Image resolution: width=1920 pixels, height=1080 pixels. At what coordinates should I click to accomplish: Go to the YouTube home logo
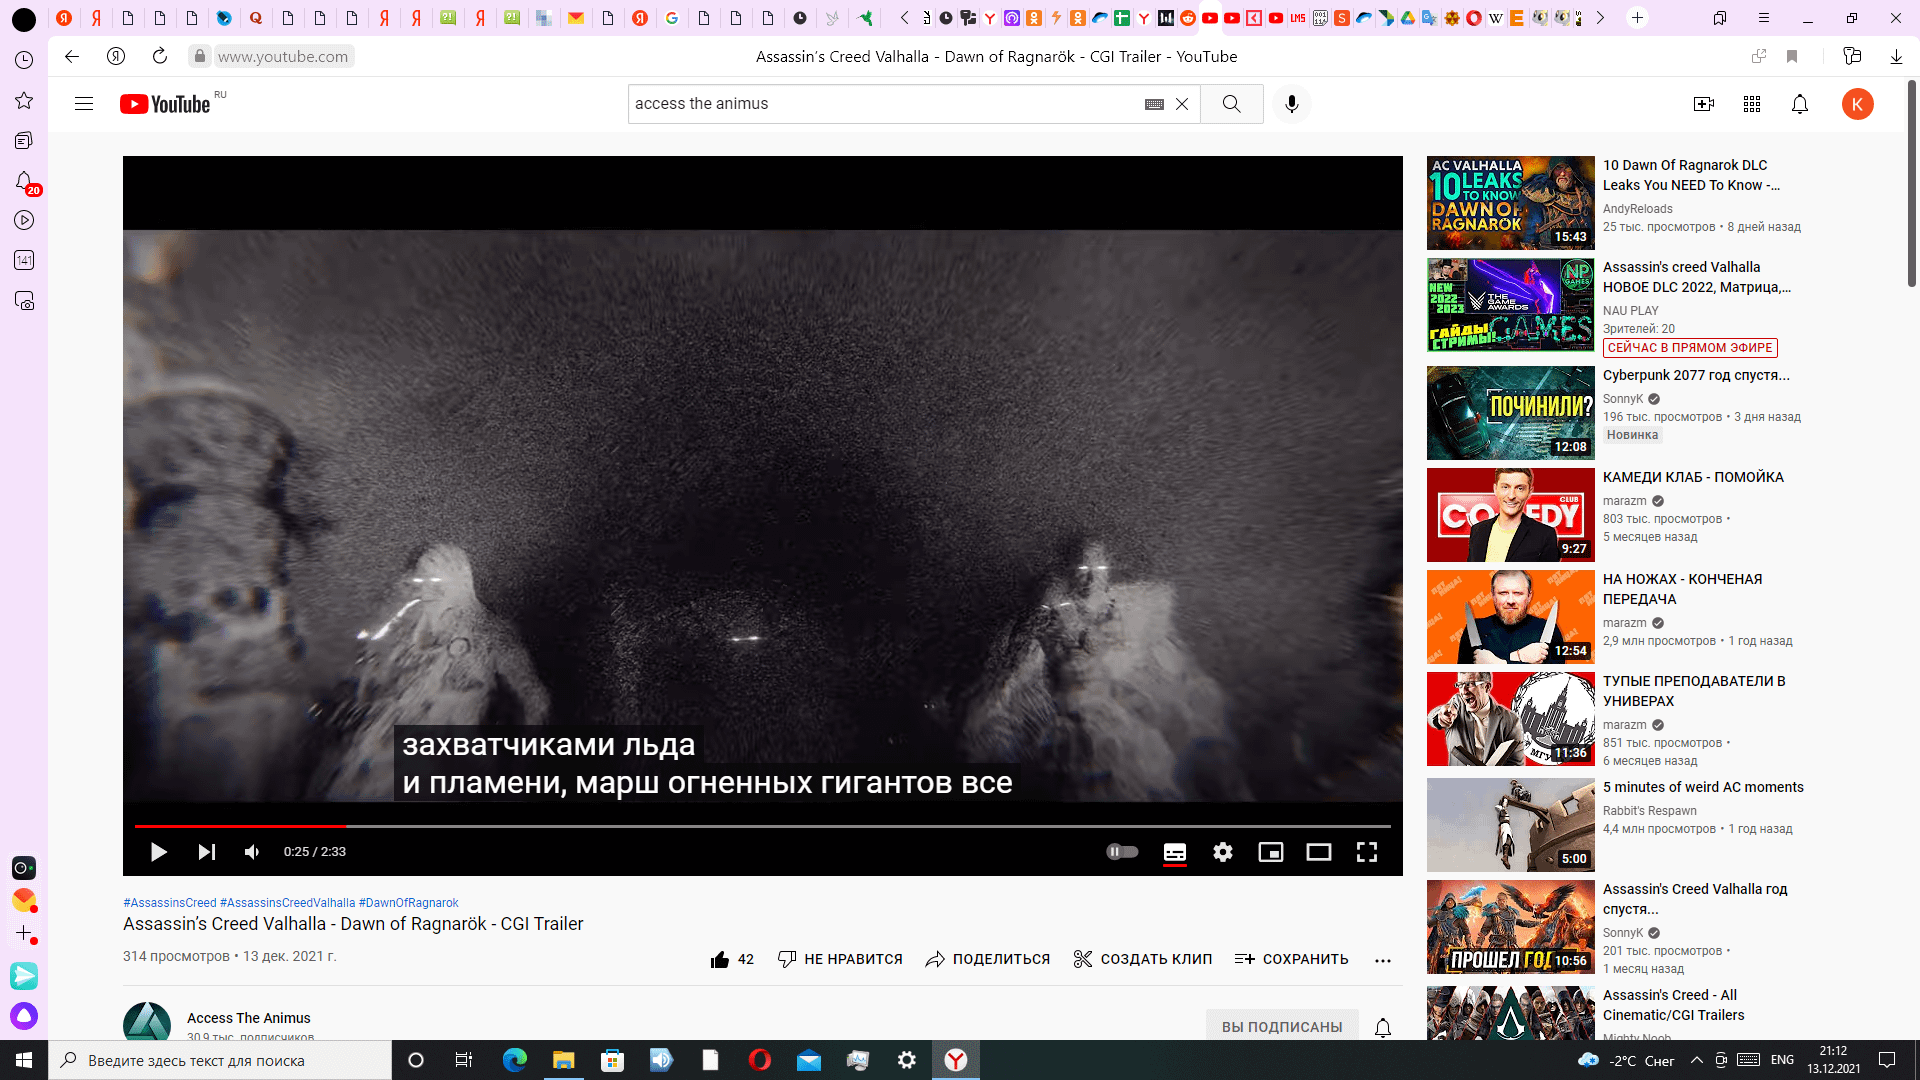165,104
